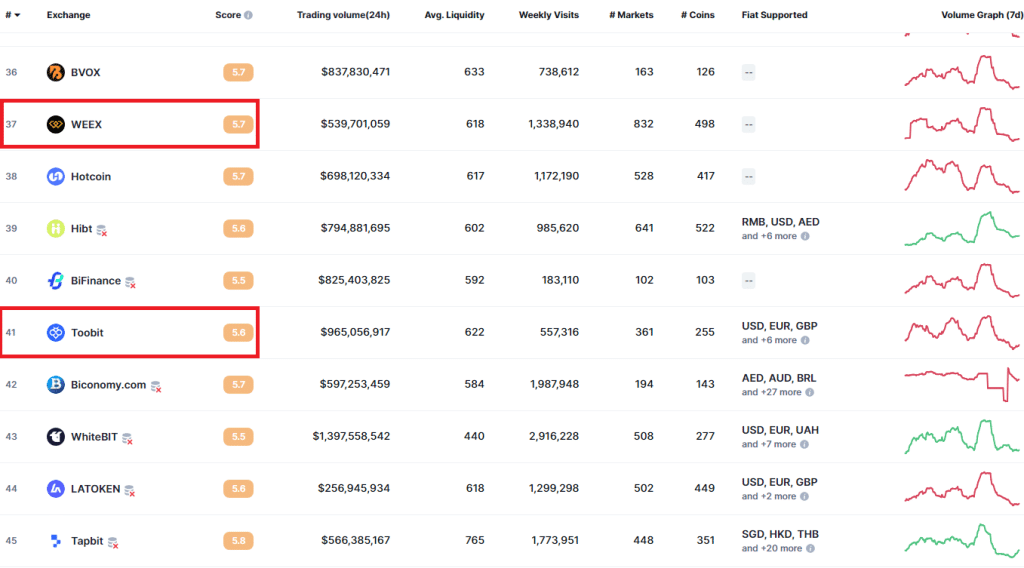
Task: Click the info icon next to Score header
Action: tap(248, 15)
